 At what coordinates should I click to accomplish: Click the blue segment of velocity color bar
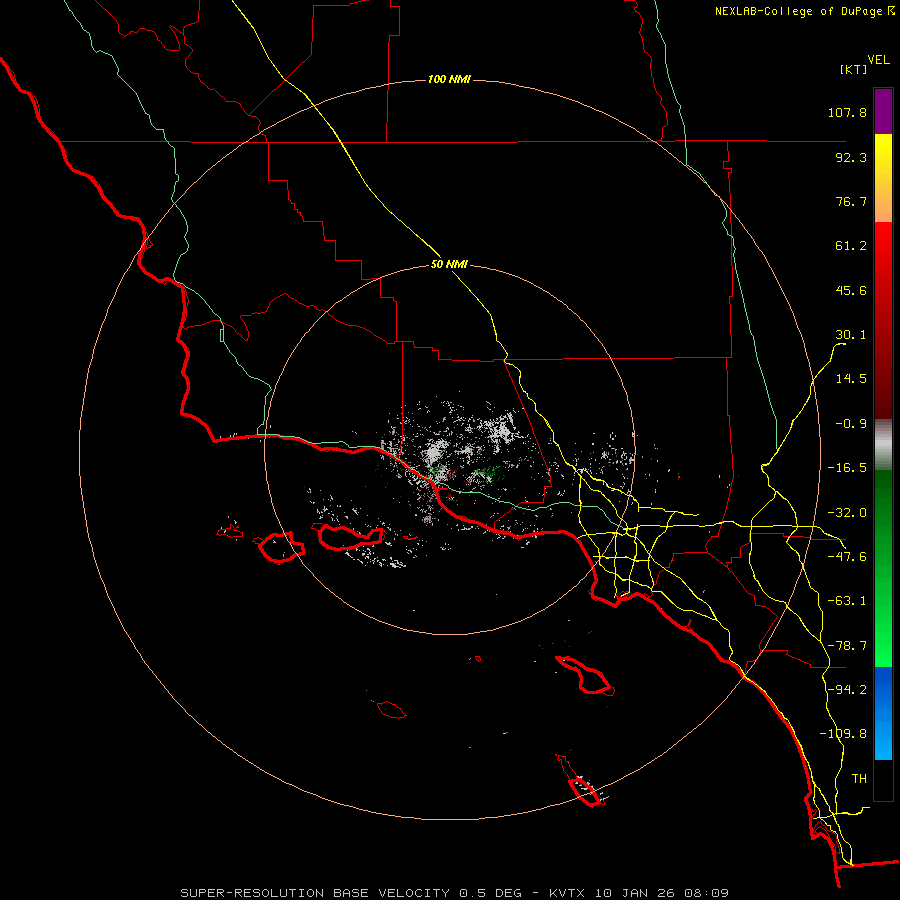883,713
